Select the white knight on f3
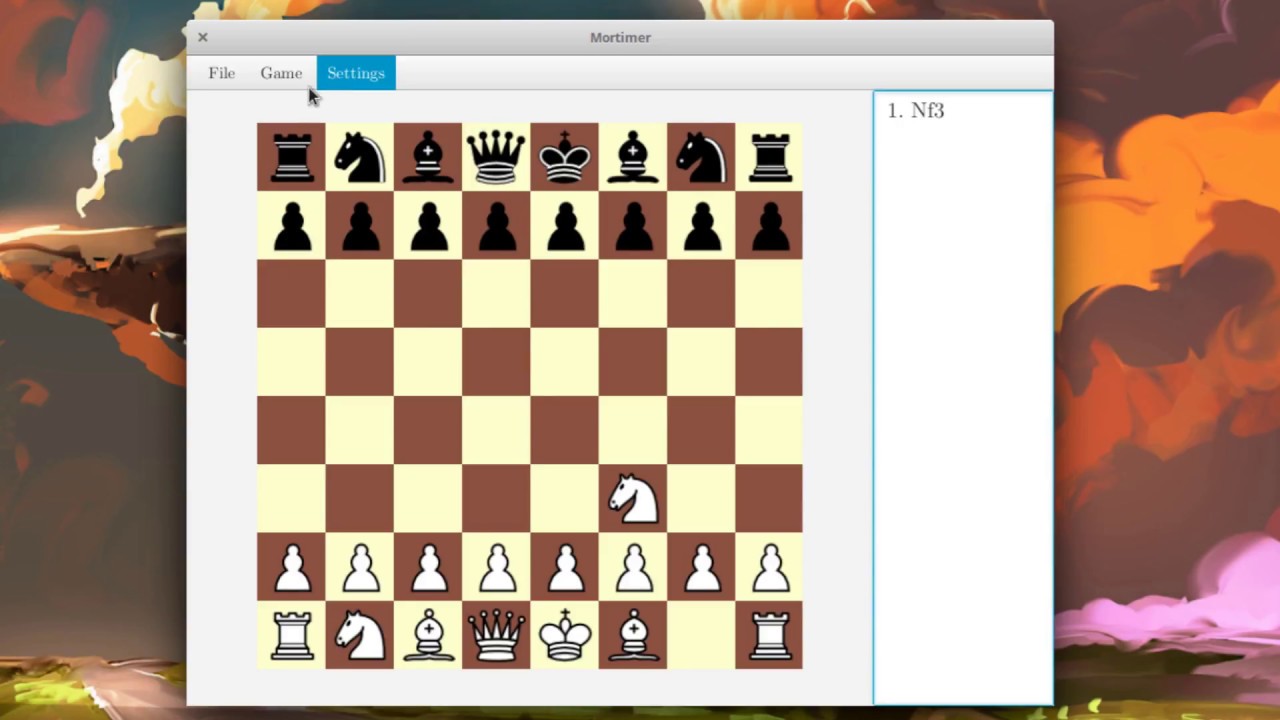 (x=633, y=498)
